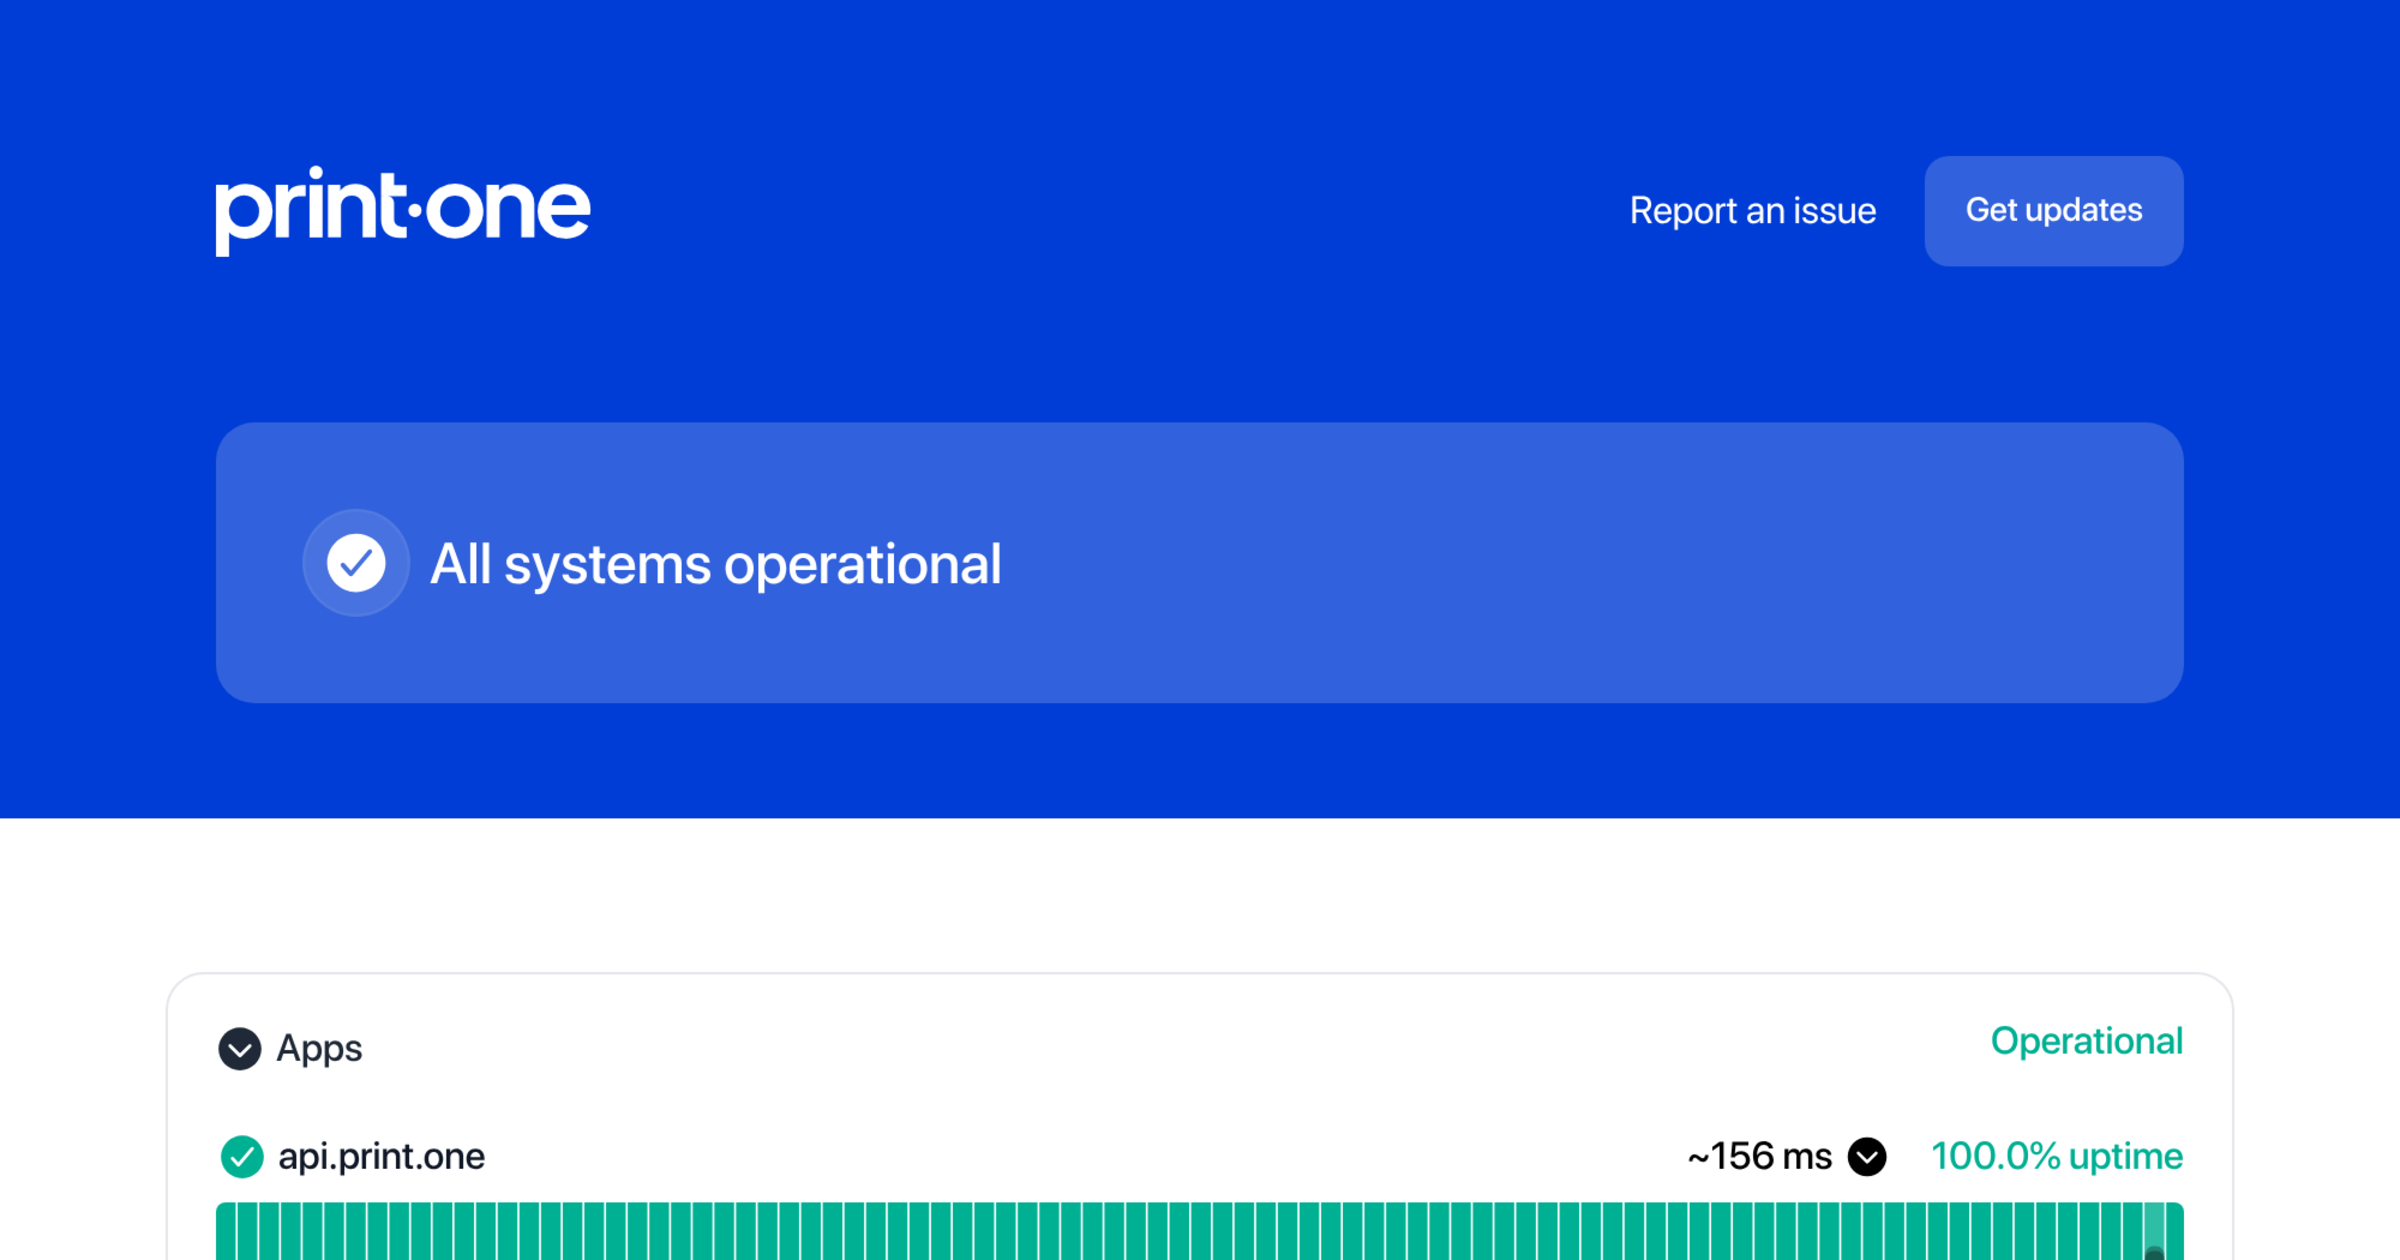
Task: Click the Apps section label
Action: click(319, 1049)
